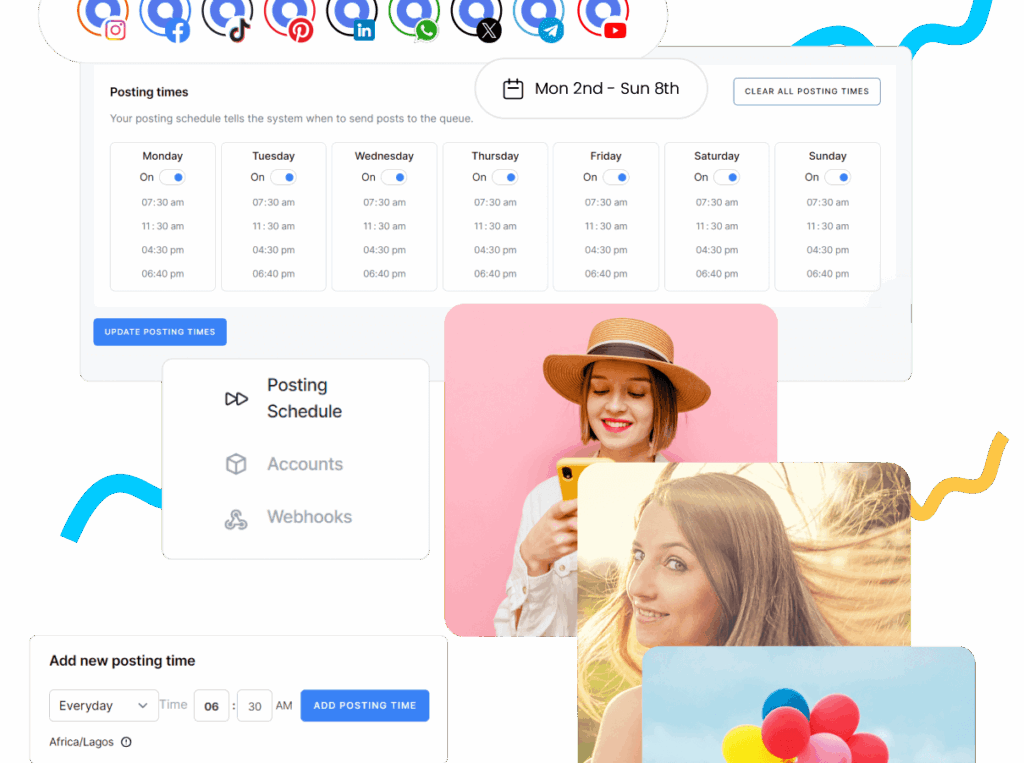Open the Posting Schedule menu item
Image resolution: width=1024 pixels, height=763 pixels.
point(296,398)
